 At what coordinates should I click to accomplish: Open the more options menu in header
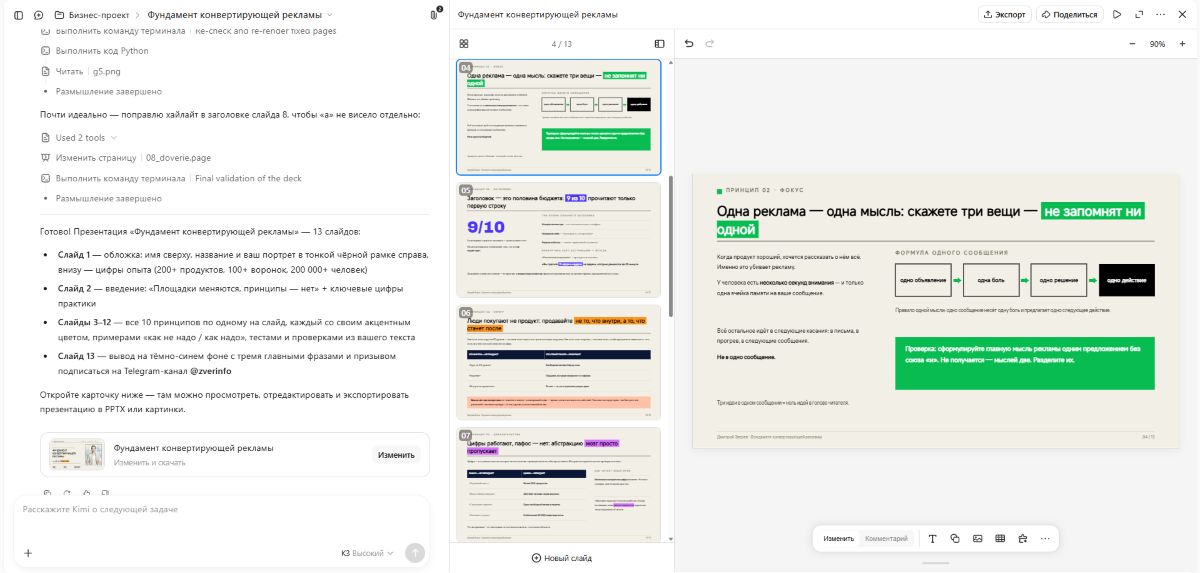[x=1161, y=15]
